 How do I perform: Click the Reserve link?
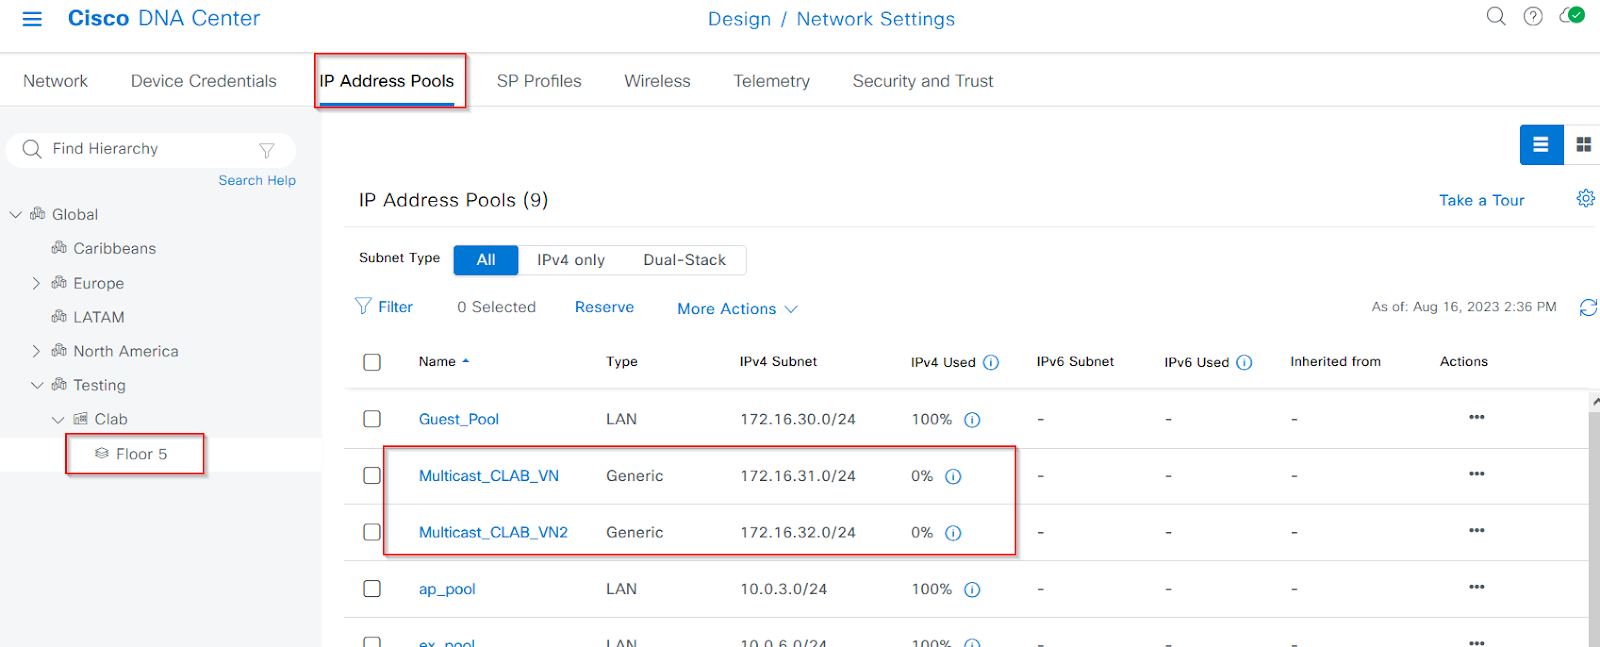click(604, 307)
